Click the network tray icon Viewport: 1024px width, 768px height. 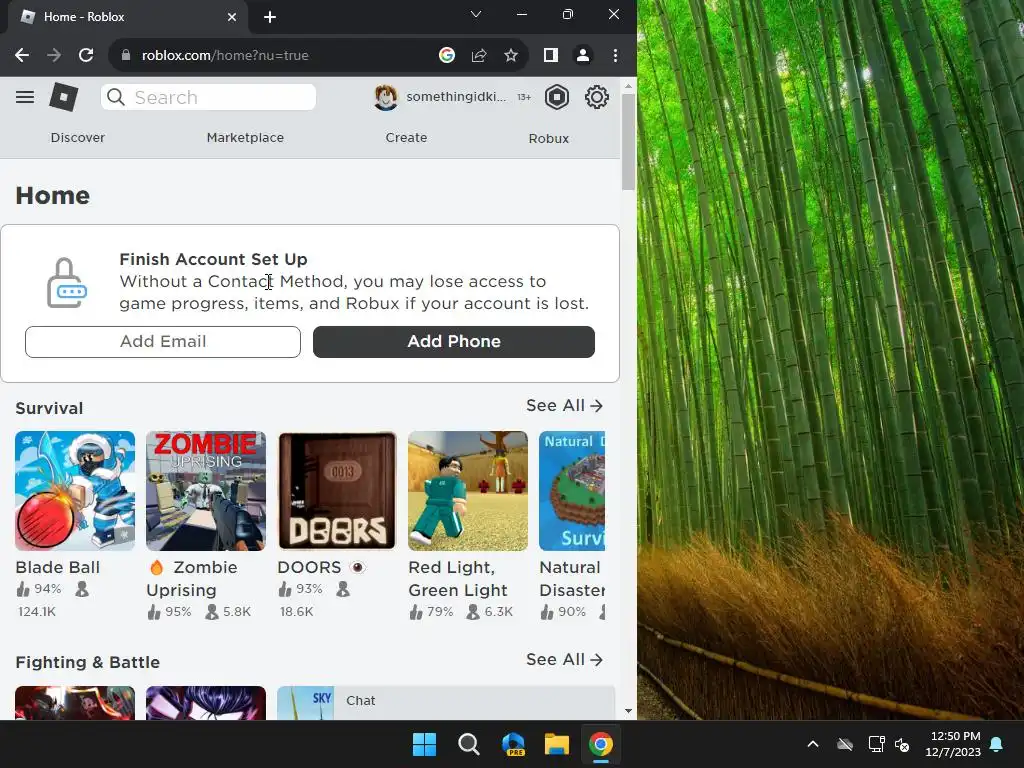click(876, 744)
